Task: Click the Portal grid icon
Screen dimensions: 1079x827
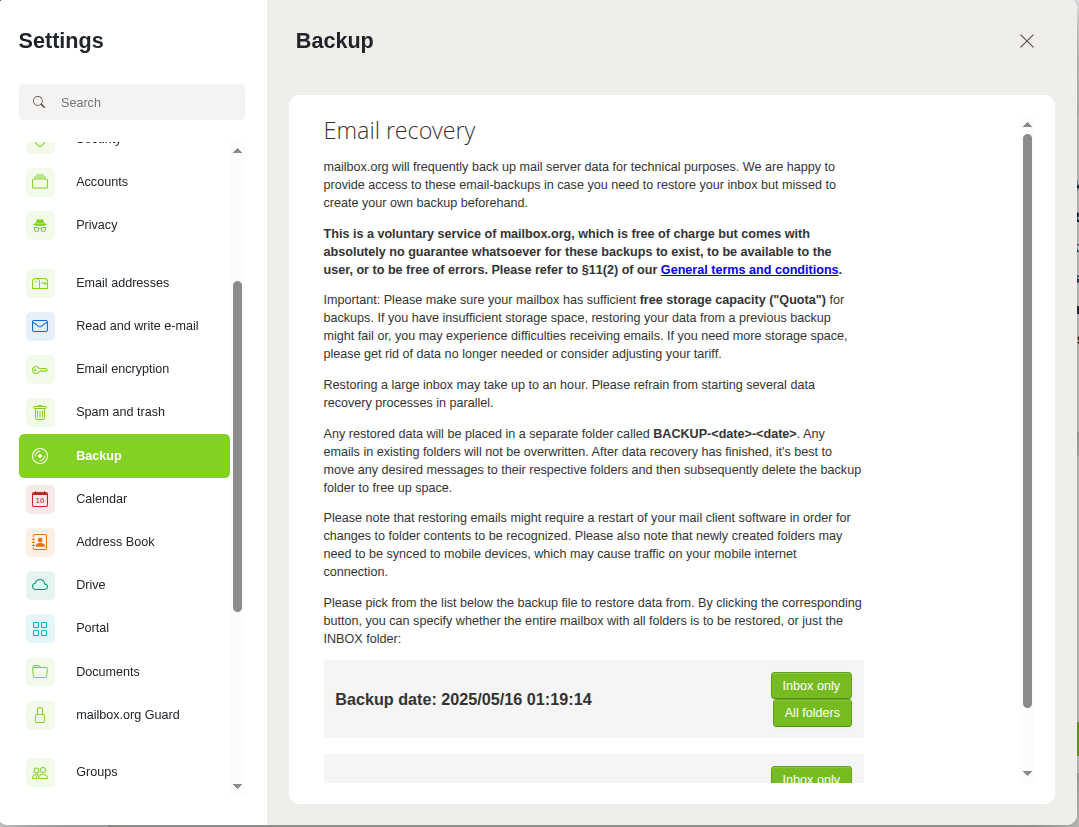Action: (40, 628)
